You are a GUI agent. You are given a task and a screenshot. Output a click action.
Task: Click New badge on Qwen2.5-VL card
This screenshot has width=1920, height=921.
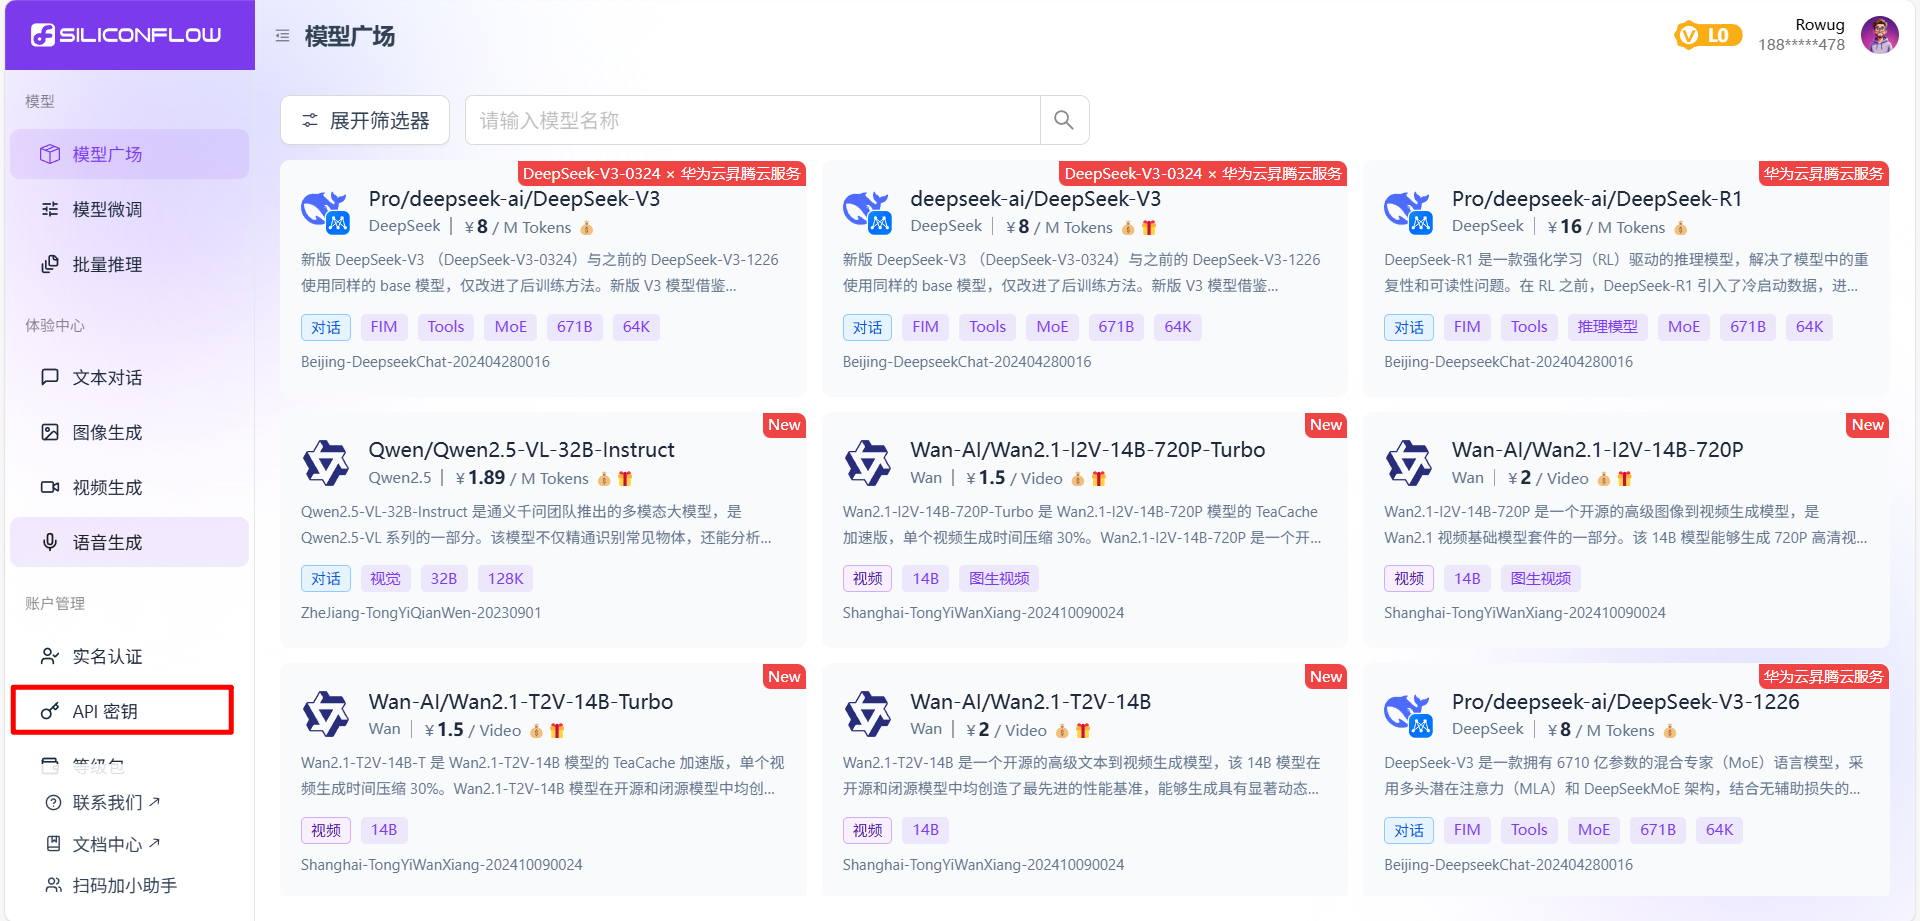[784, 425]
